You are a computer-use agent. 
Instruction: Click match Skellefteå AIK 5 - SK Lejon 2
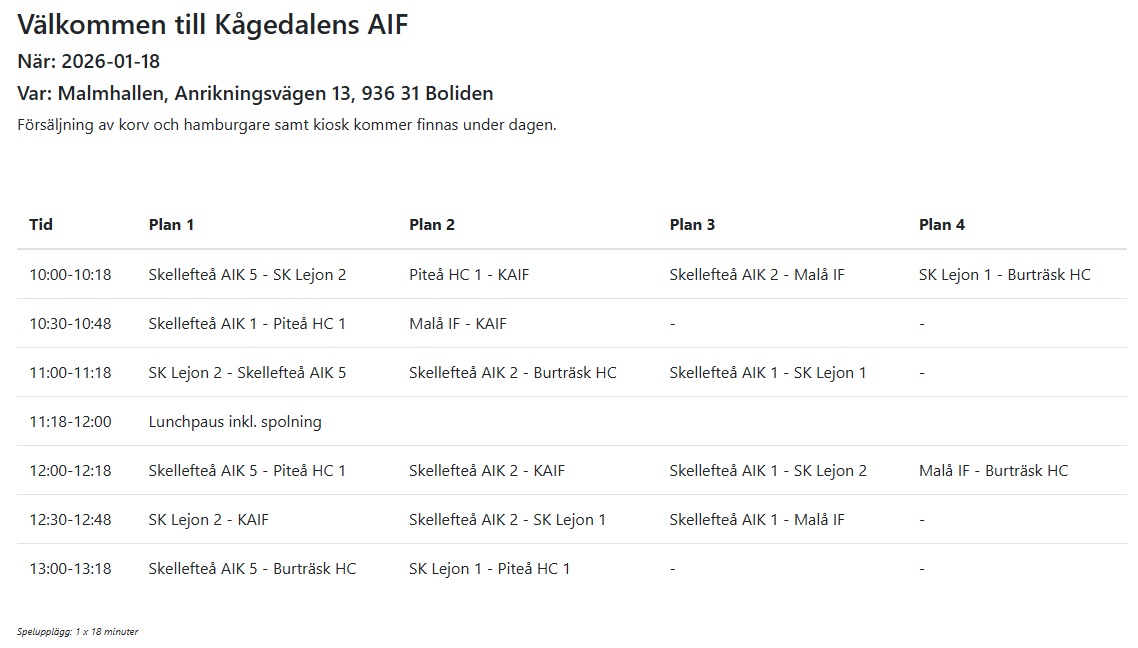pos(247,274)
